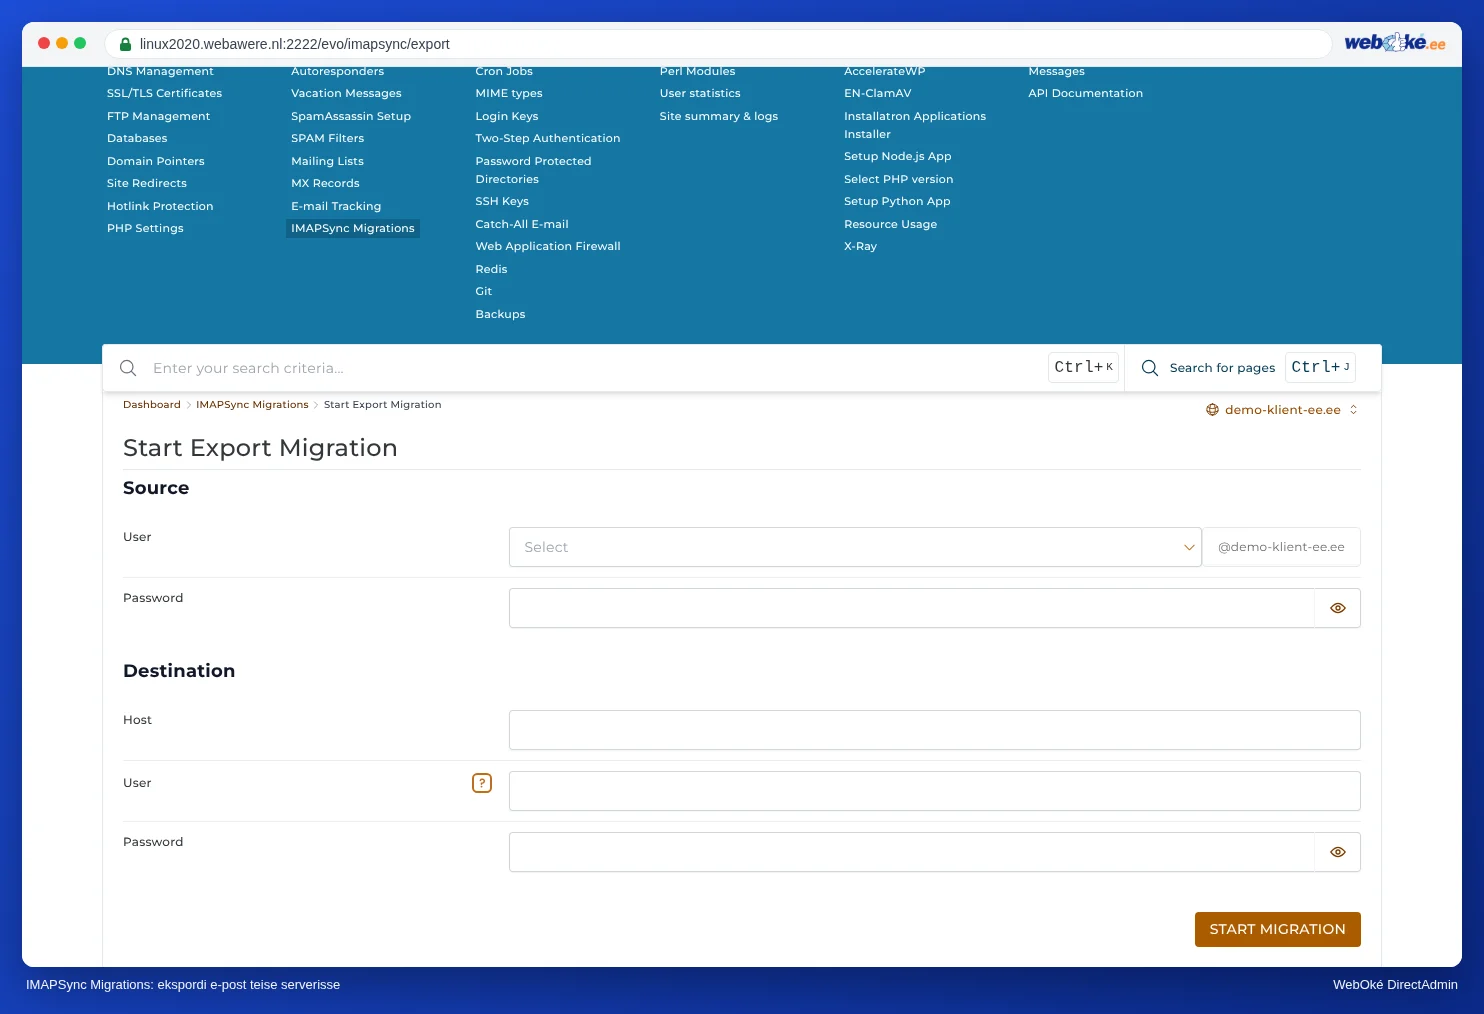Click the source Password input field
The width and height of the screenshot is (1484, 1014).
coord(911,608)
